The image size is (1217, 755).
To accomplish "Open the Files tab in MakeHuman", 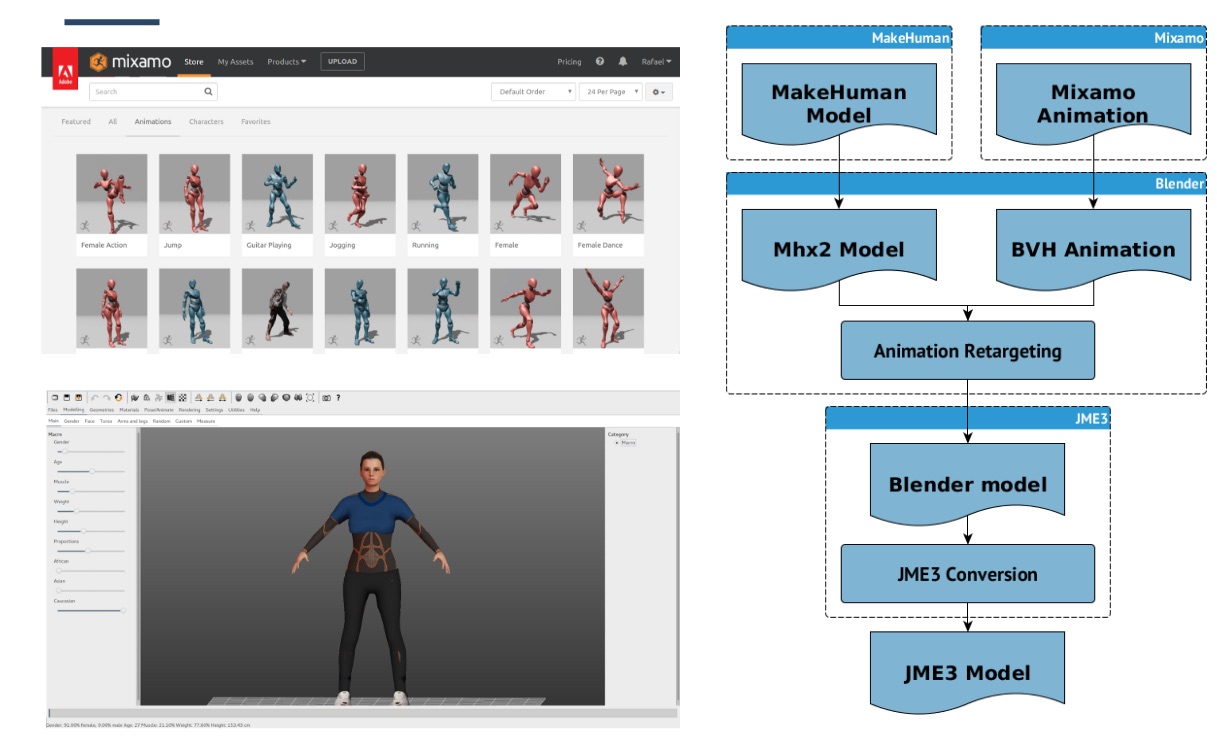I will (52, 410).
